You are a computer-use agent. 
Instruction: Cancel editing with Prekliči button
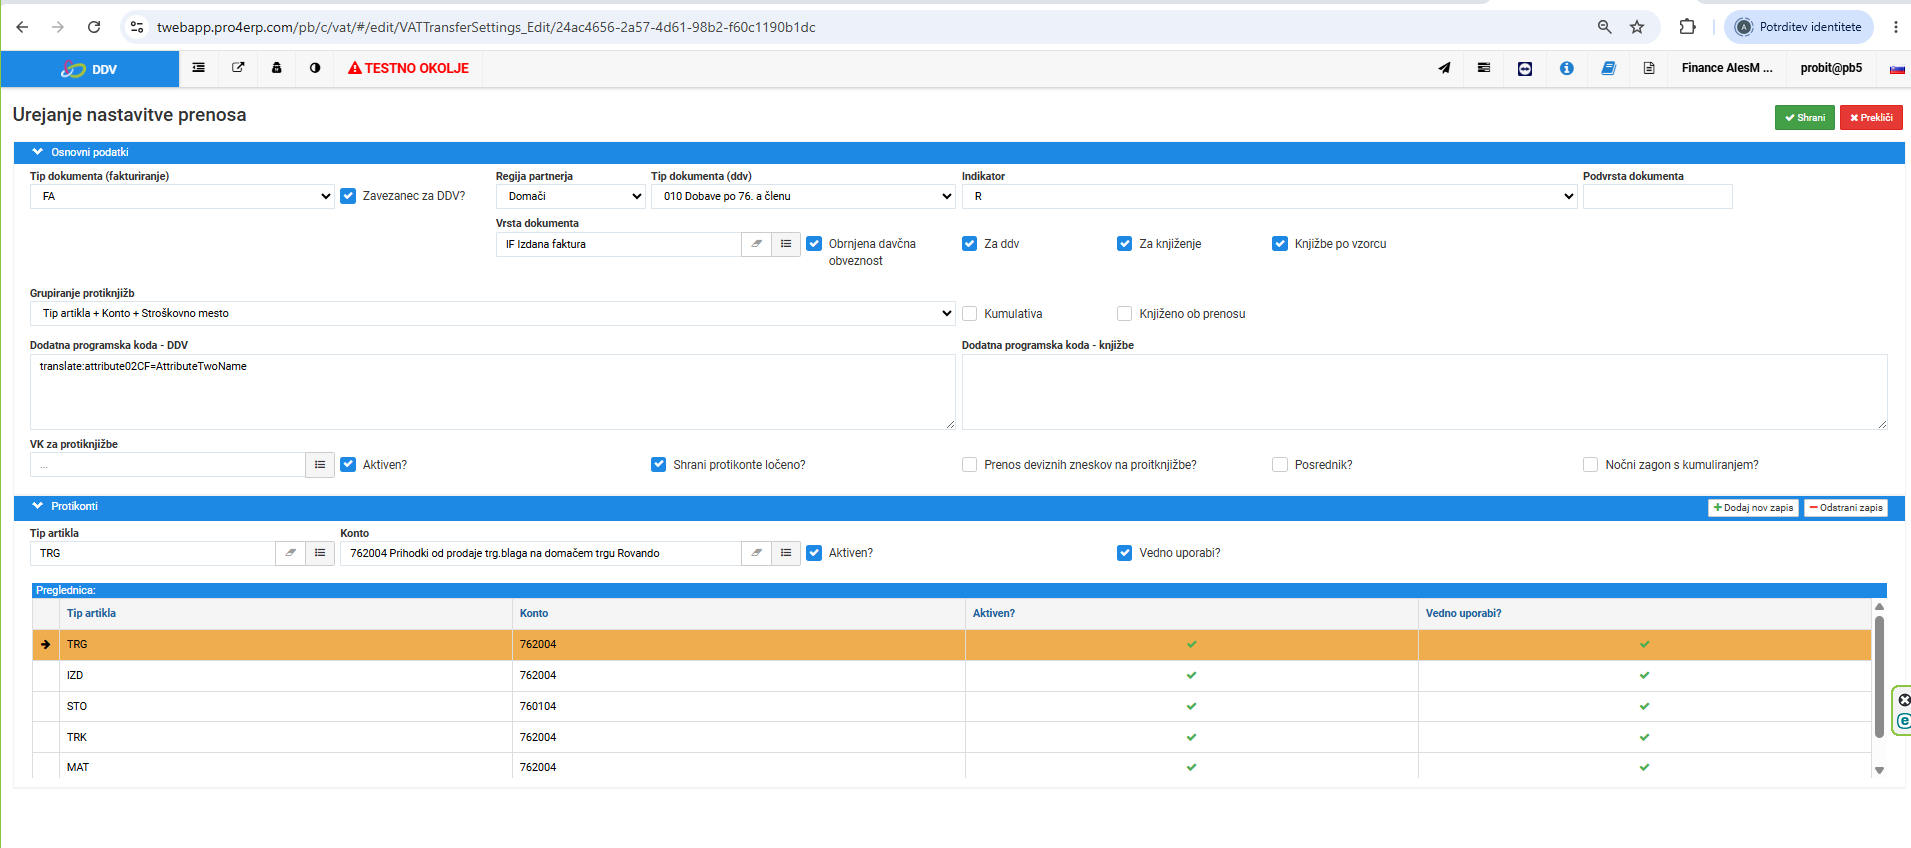(1871, 118)
